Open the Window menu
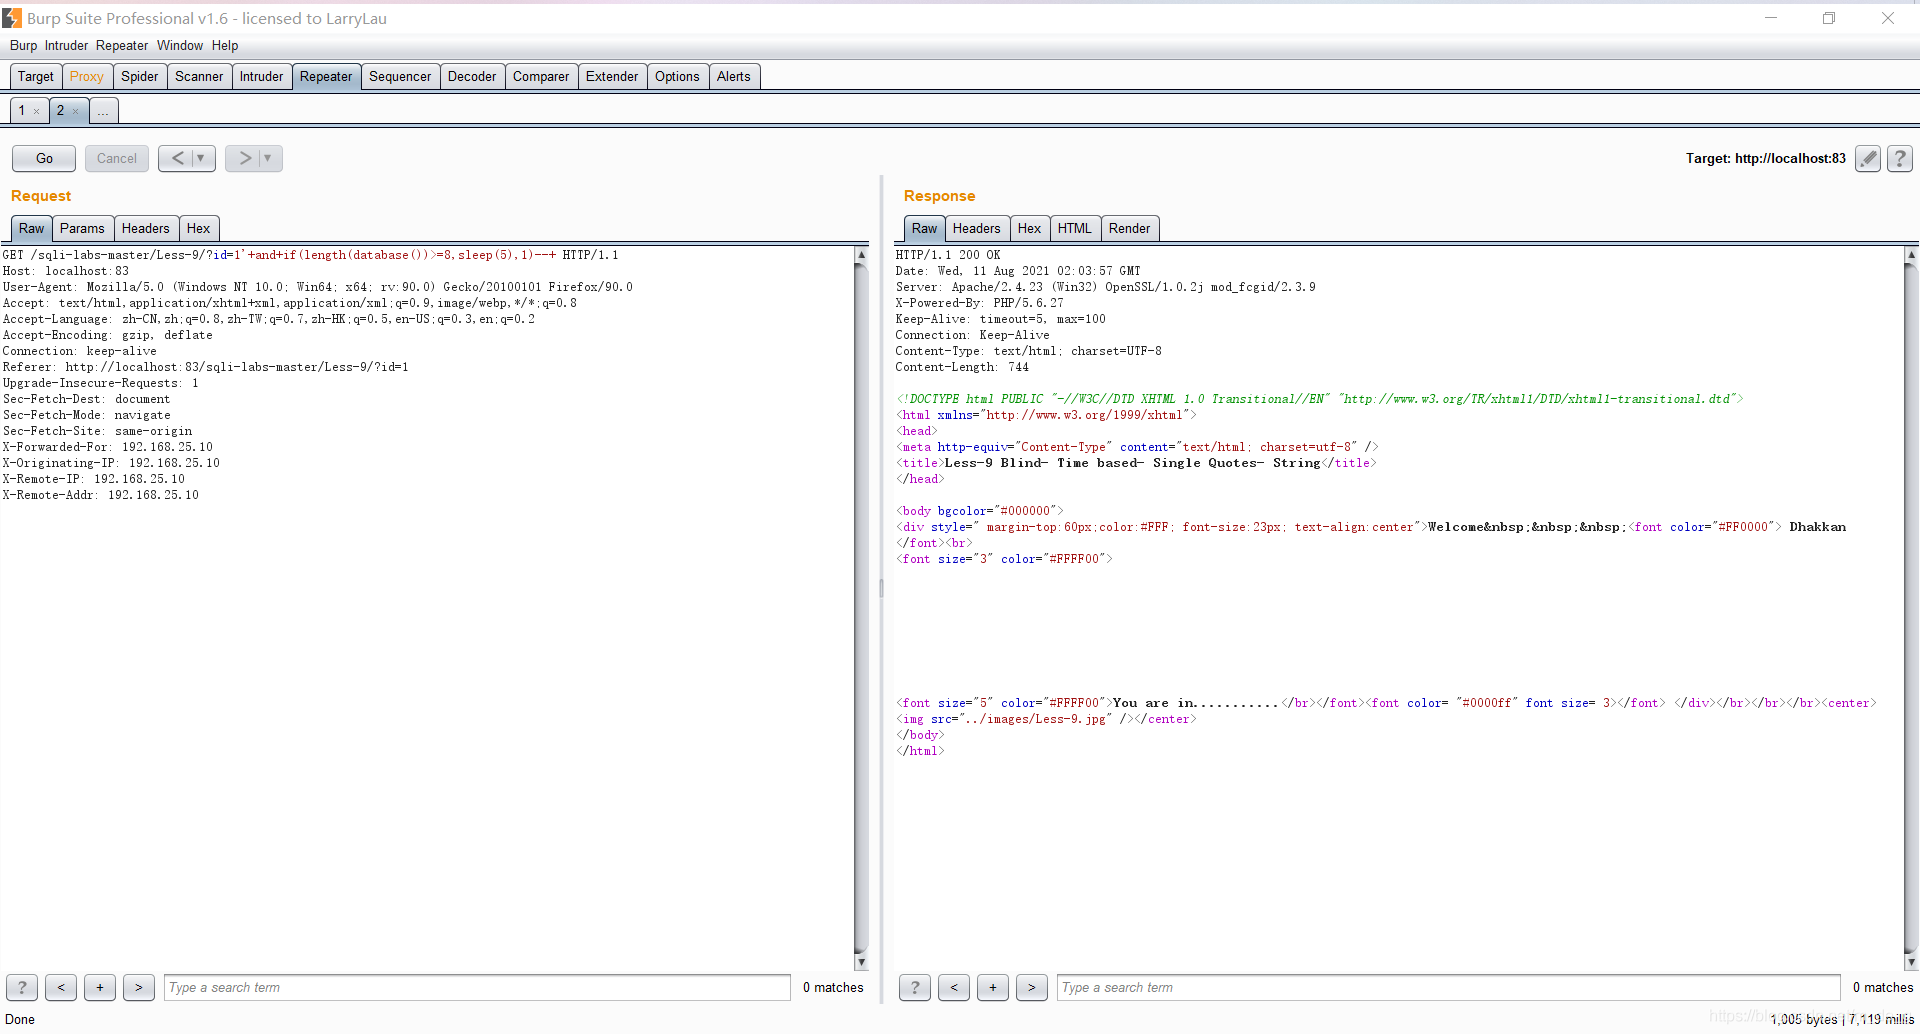The width and height of the screenshot is (1920, 1034). pyautogui.click(x=180, y=45)
